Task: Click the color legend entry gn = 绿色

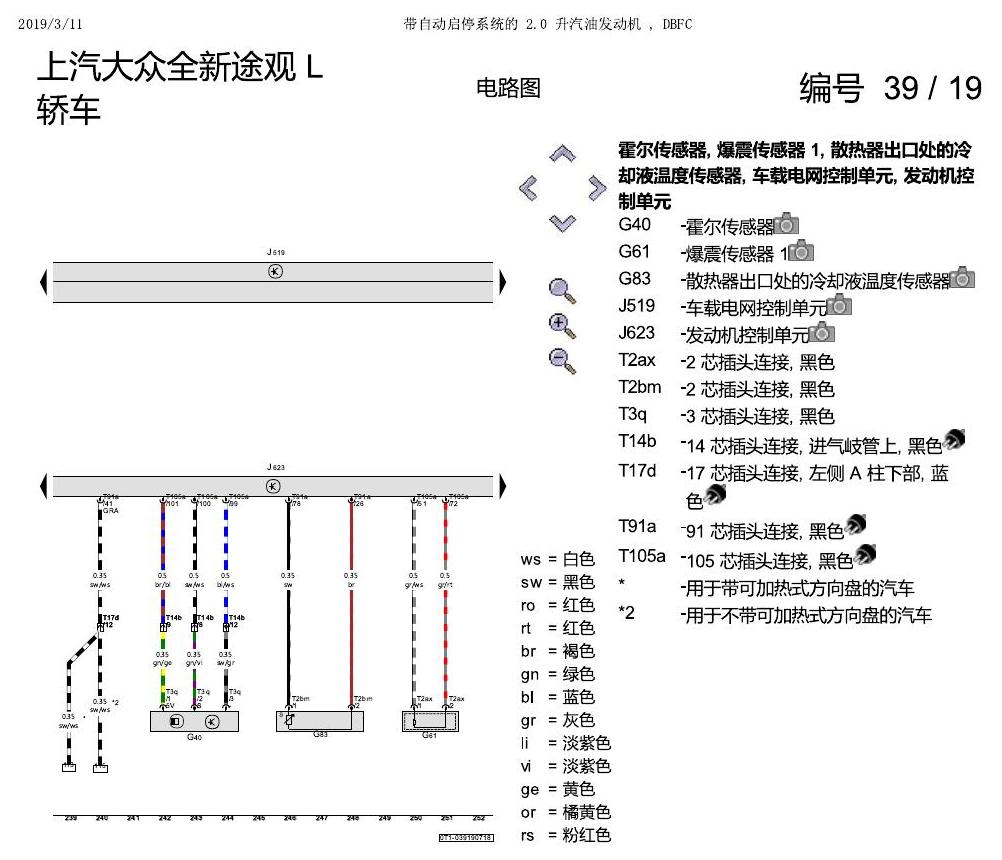Action: (x=557, y=675)
